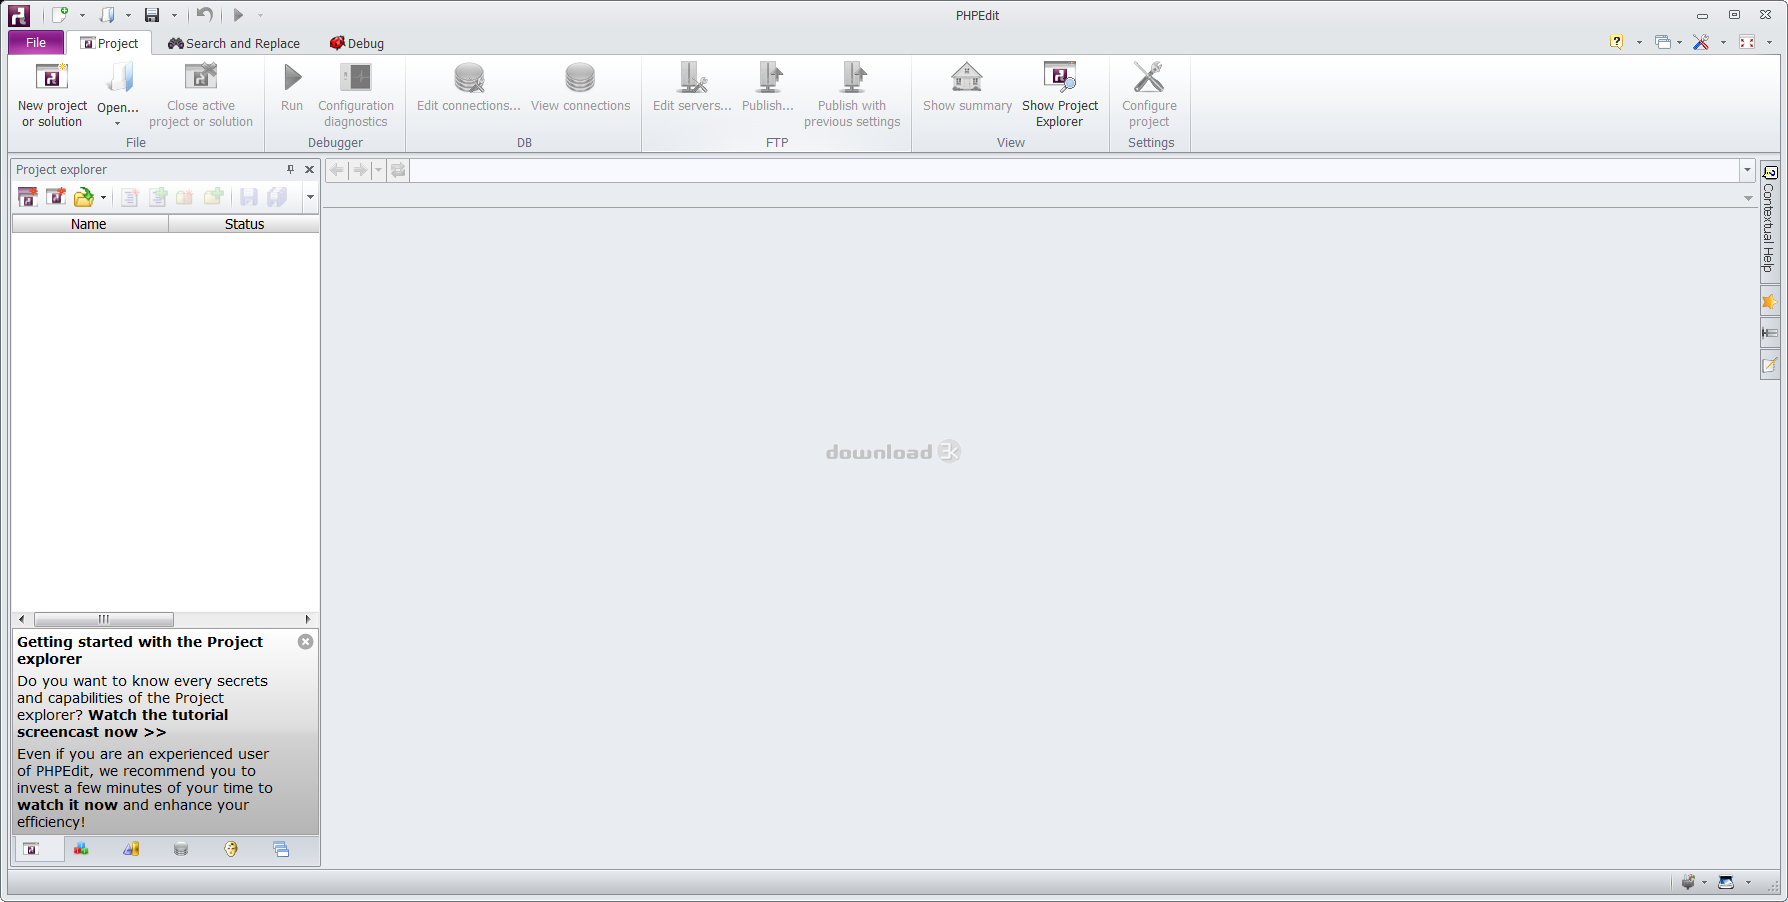The image size is (1788, 902).
Task: Click open folder icon in Project explorer
Action: [x=84, y=197]
